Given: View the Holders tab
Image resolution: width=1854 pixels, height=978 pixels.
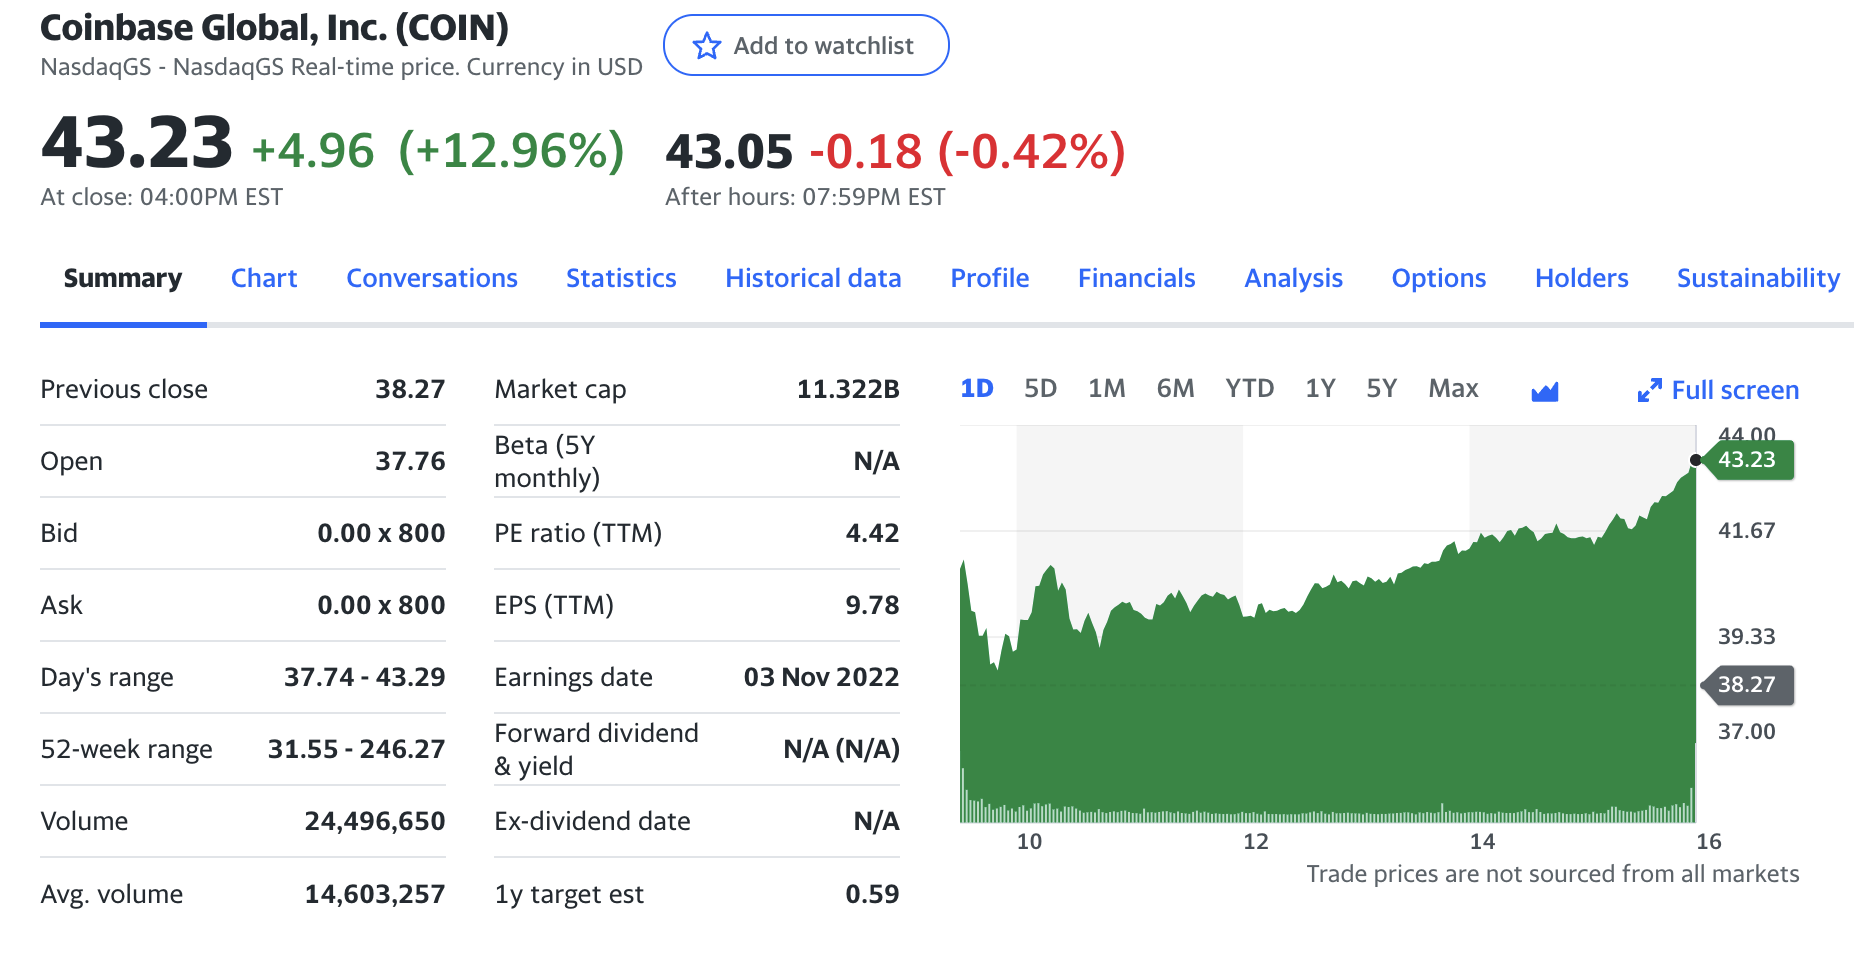Looking at the screenshot, I should [x=1580, y=278].
